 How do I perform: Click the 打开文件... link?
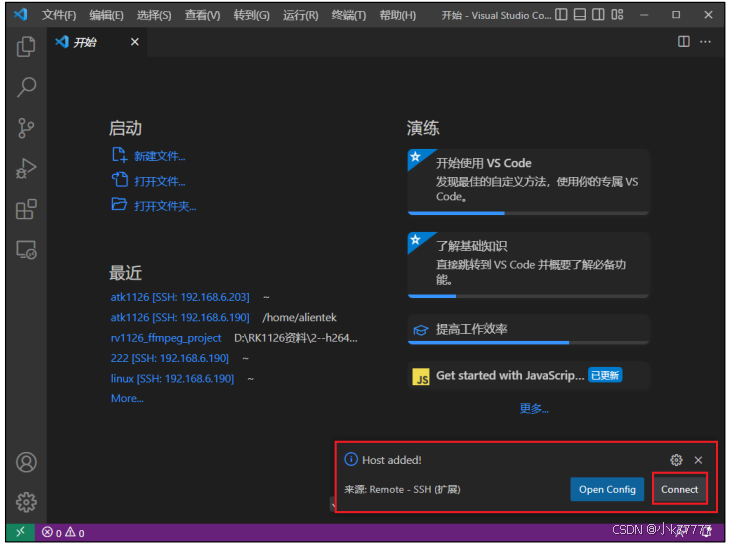coord(159,181)
